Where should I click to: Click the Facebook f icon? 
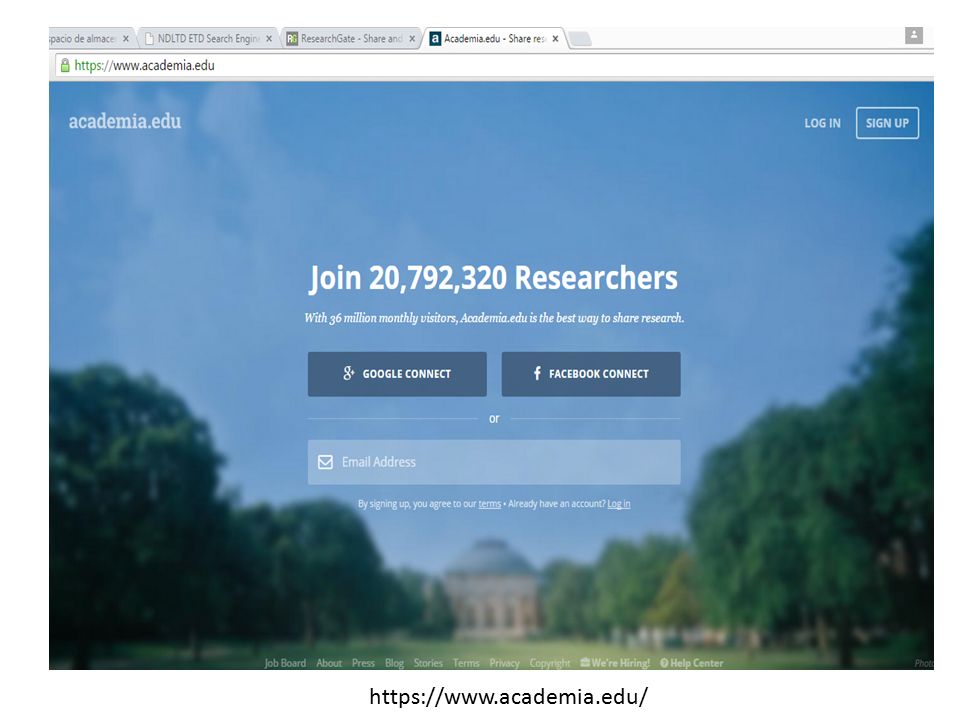point(537,373)
